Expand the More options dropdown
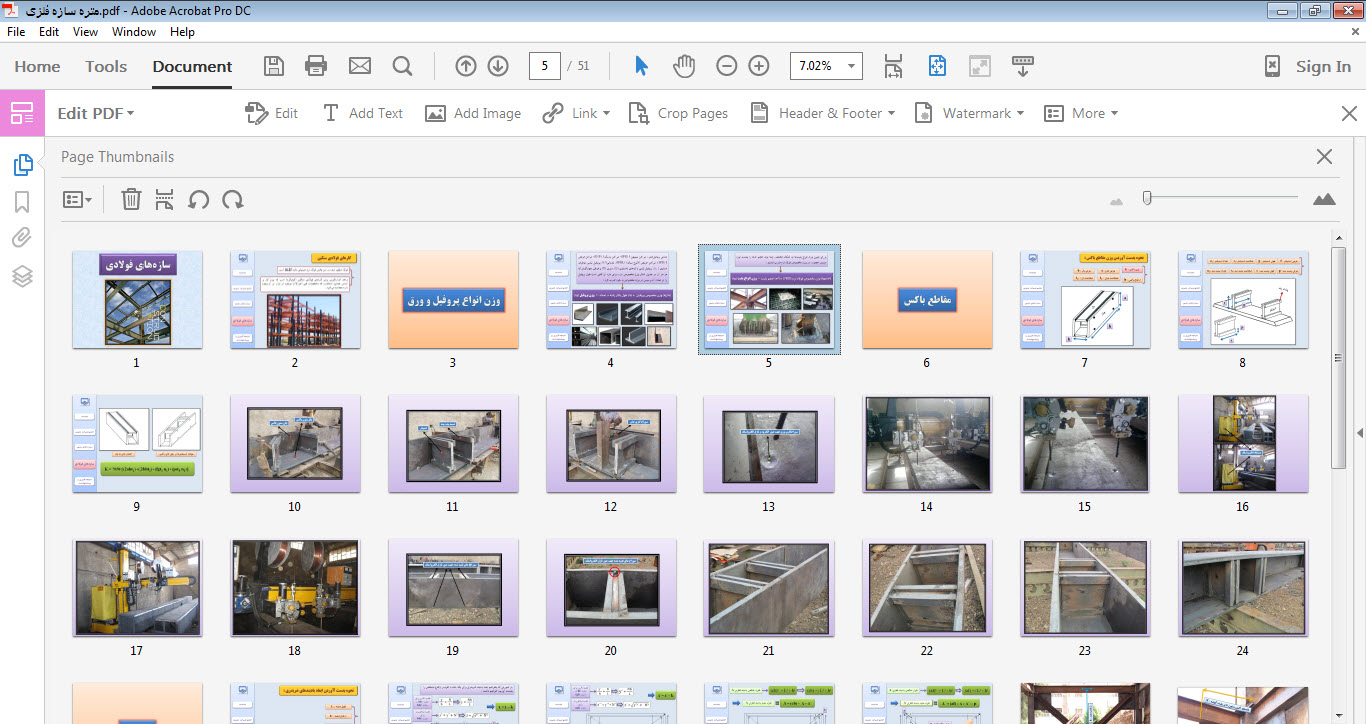This screenshot has height=724, width=1366. [1114, 114]
